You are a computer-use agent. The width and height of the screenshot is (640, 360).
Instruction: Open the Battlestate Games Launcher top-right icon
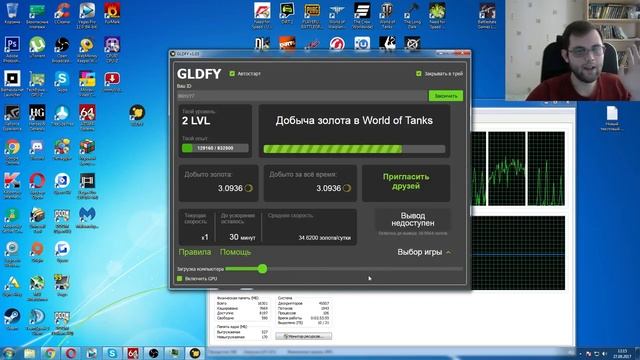487,16
